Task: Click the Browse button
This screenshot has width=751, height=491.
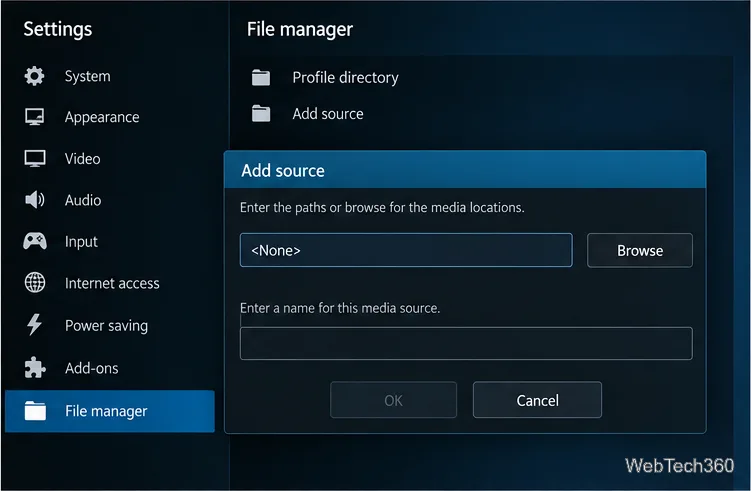Action: point(639,250)
